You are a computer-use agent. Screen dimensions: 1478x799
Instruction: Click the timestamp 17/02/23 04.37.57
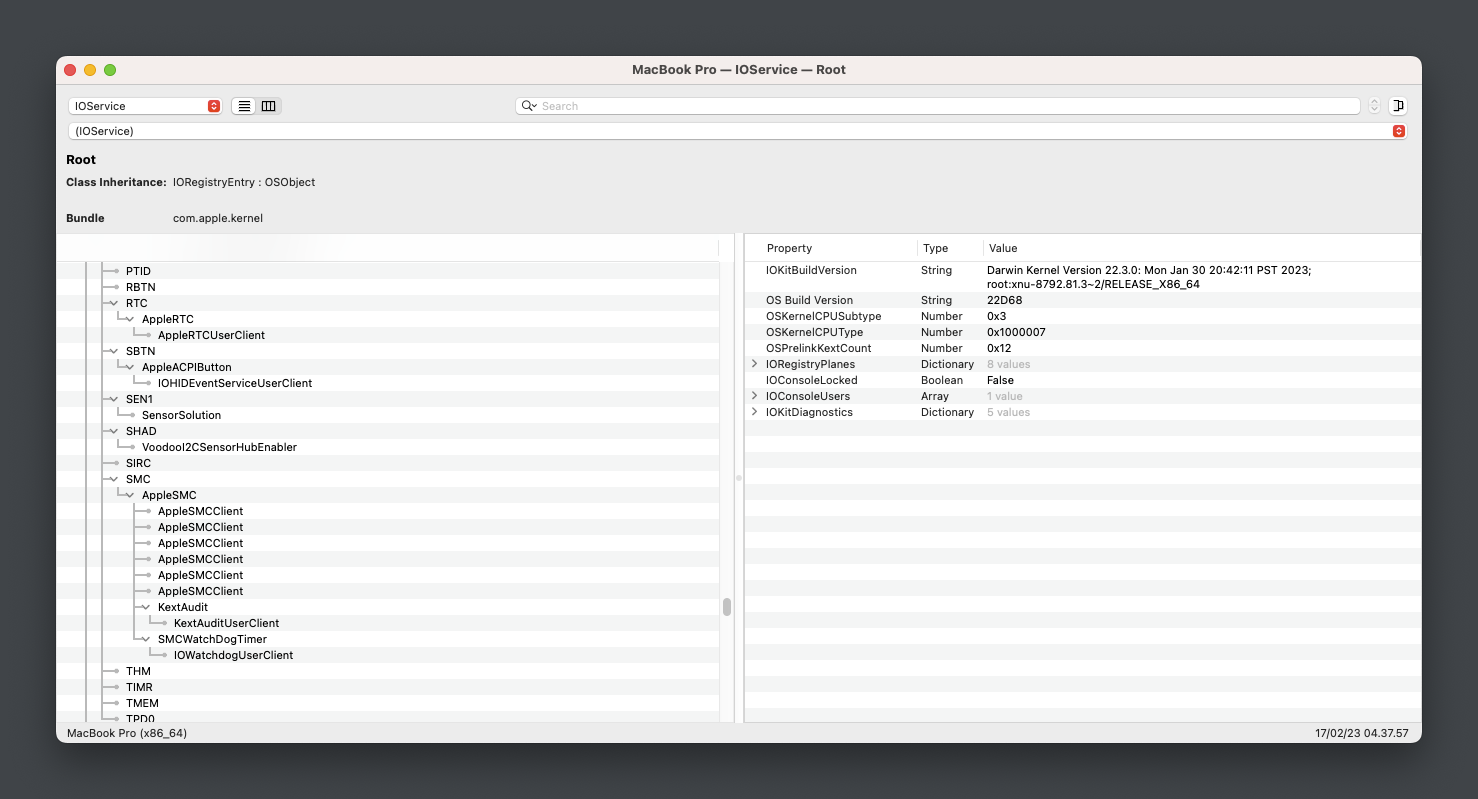coord(1362,733)
